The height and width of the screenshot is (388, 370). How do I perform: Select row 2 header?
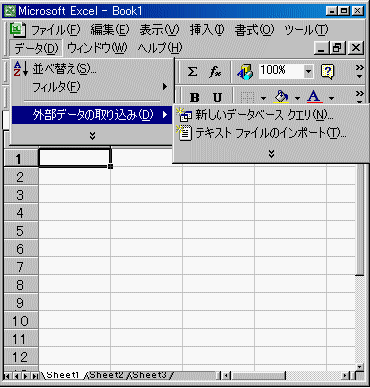21,177
